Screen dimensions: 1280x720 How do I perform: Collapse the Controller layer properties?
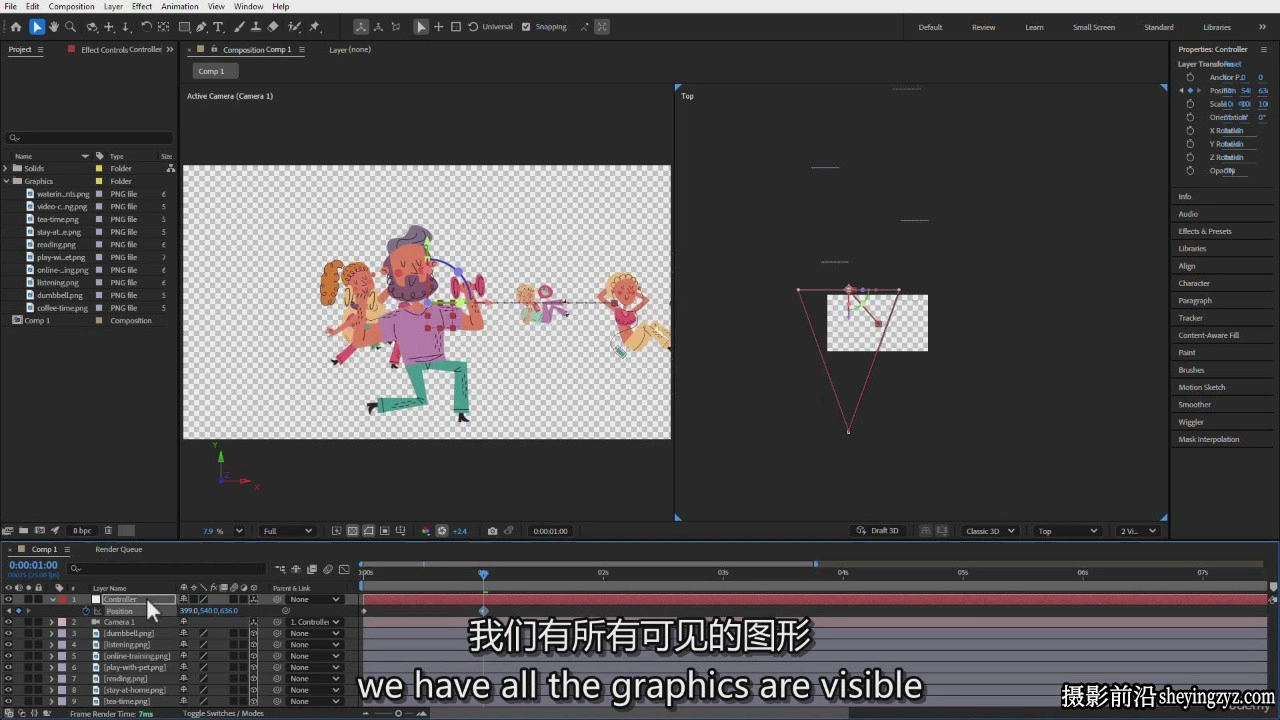tap(52, 599)
